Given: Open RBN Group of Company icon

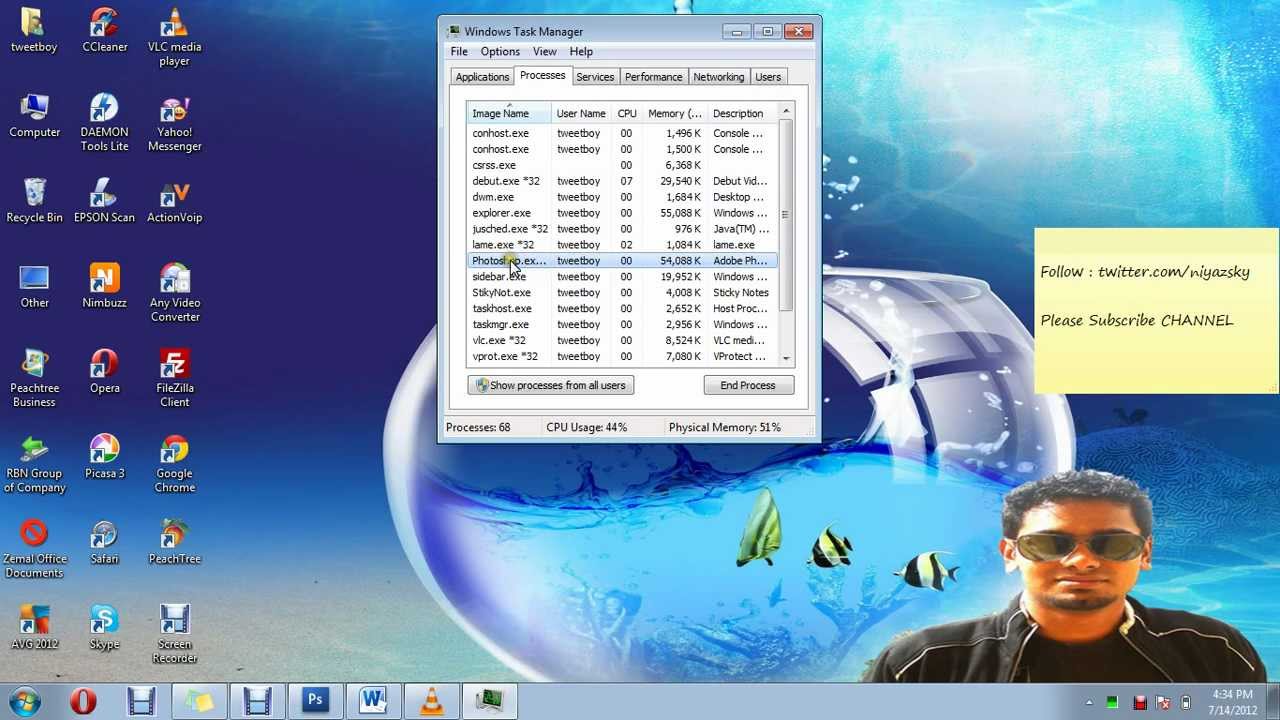Looking at the screenshot, I should pyautogui.click(x=34, y=464).
